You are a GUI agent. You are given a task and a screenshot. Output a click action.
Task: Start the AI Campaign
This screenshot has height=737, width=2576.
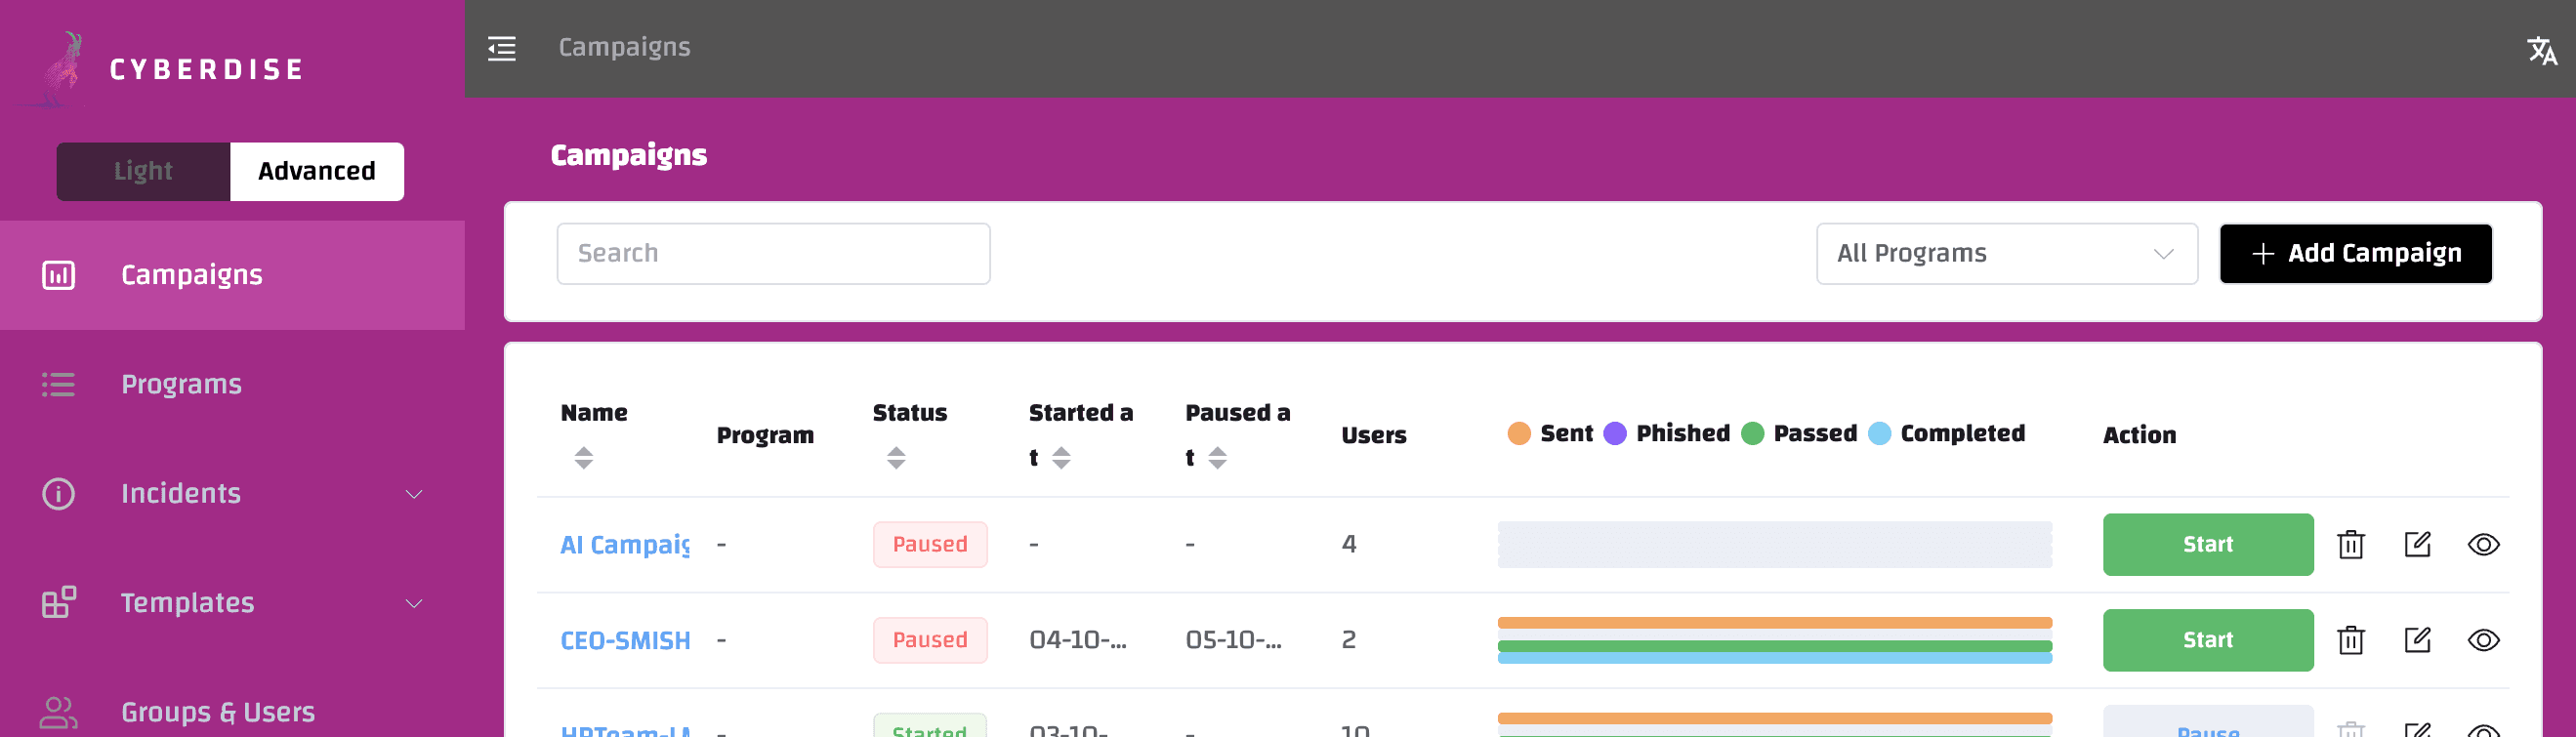[2208, 544]
